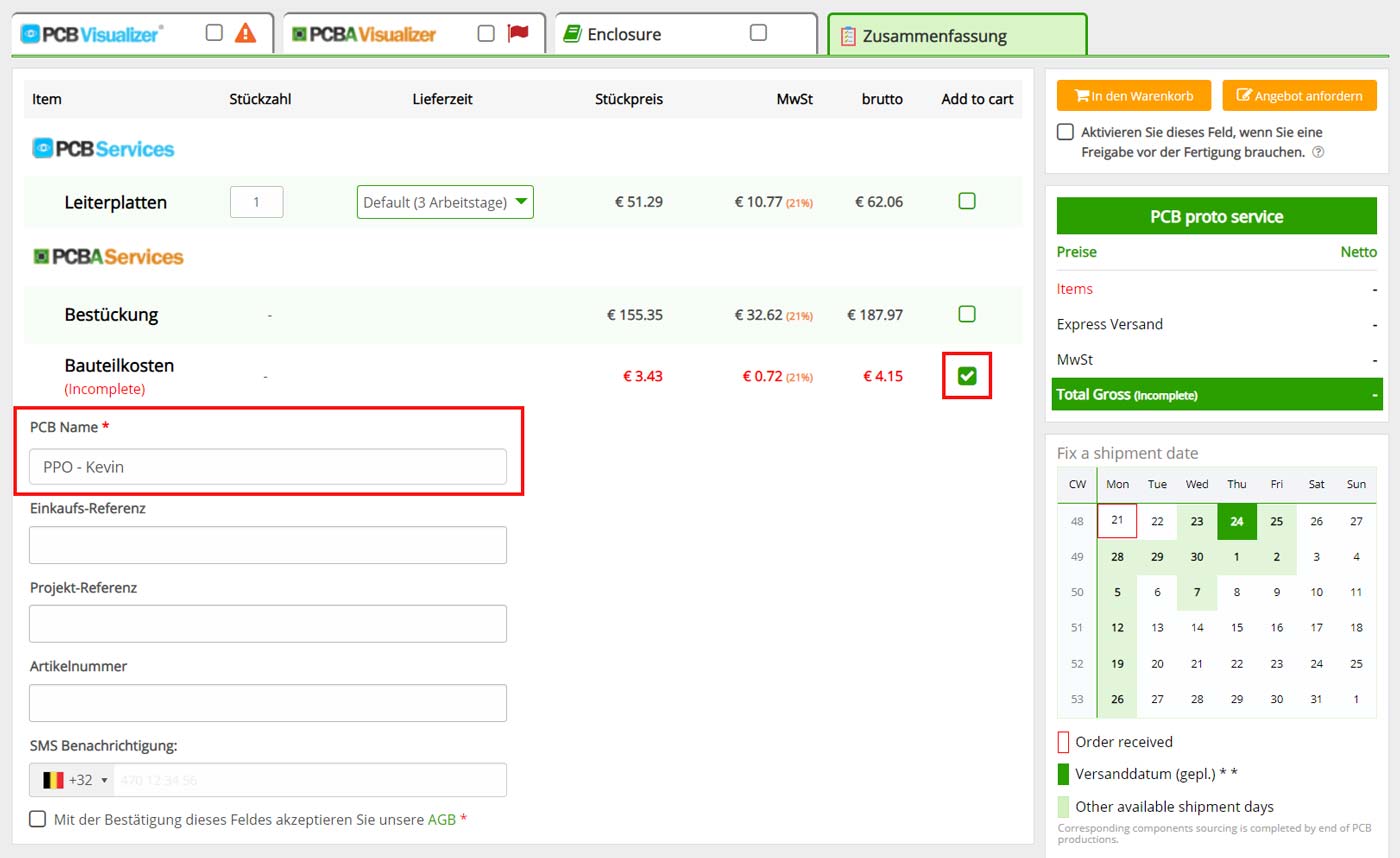Screen dimensions: 1400x858
Task: Click the PCB Services logo
Action: [x=104, y=149]
